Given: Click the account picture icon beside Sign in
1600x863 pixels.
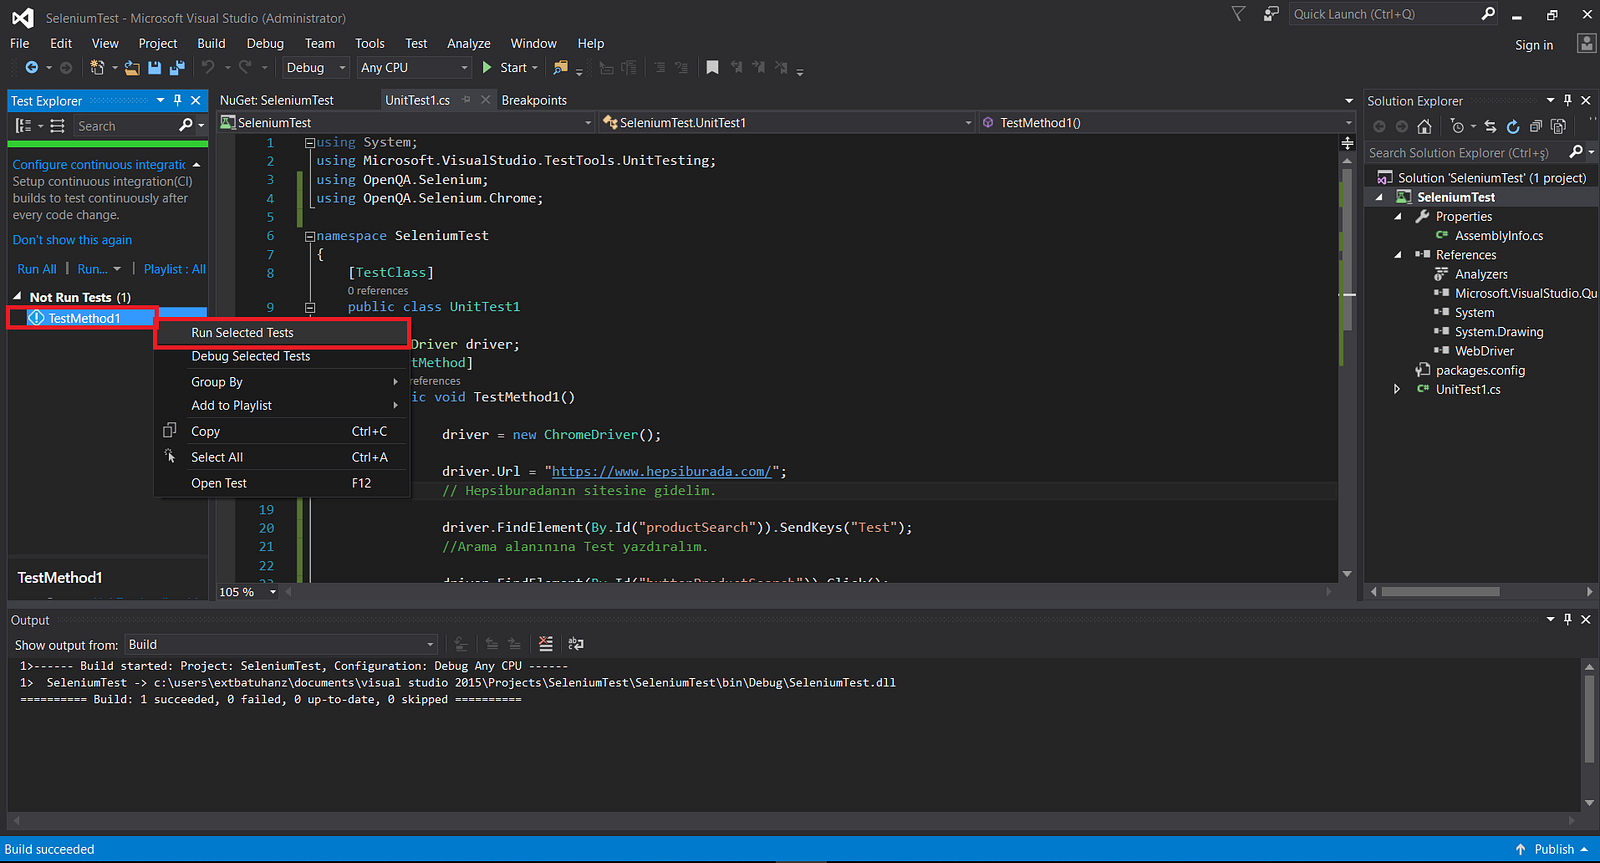Looking at the screenshot, I should pos(1586,43).
